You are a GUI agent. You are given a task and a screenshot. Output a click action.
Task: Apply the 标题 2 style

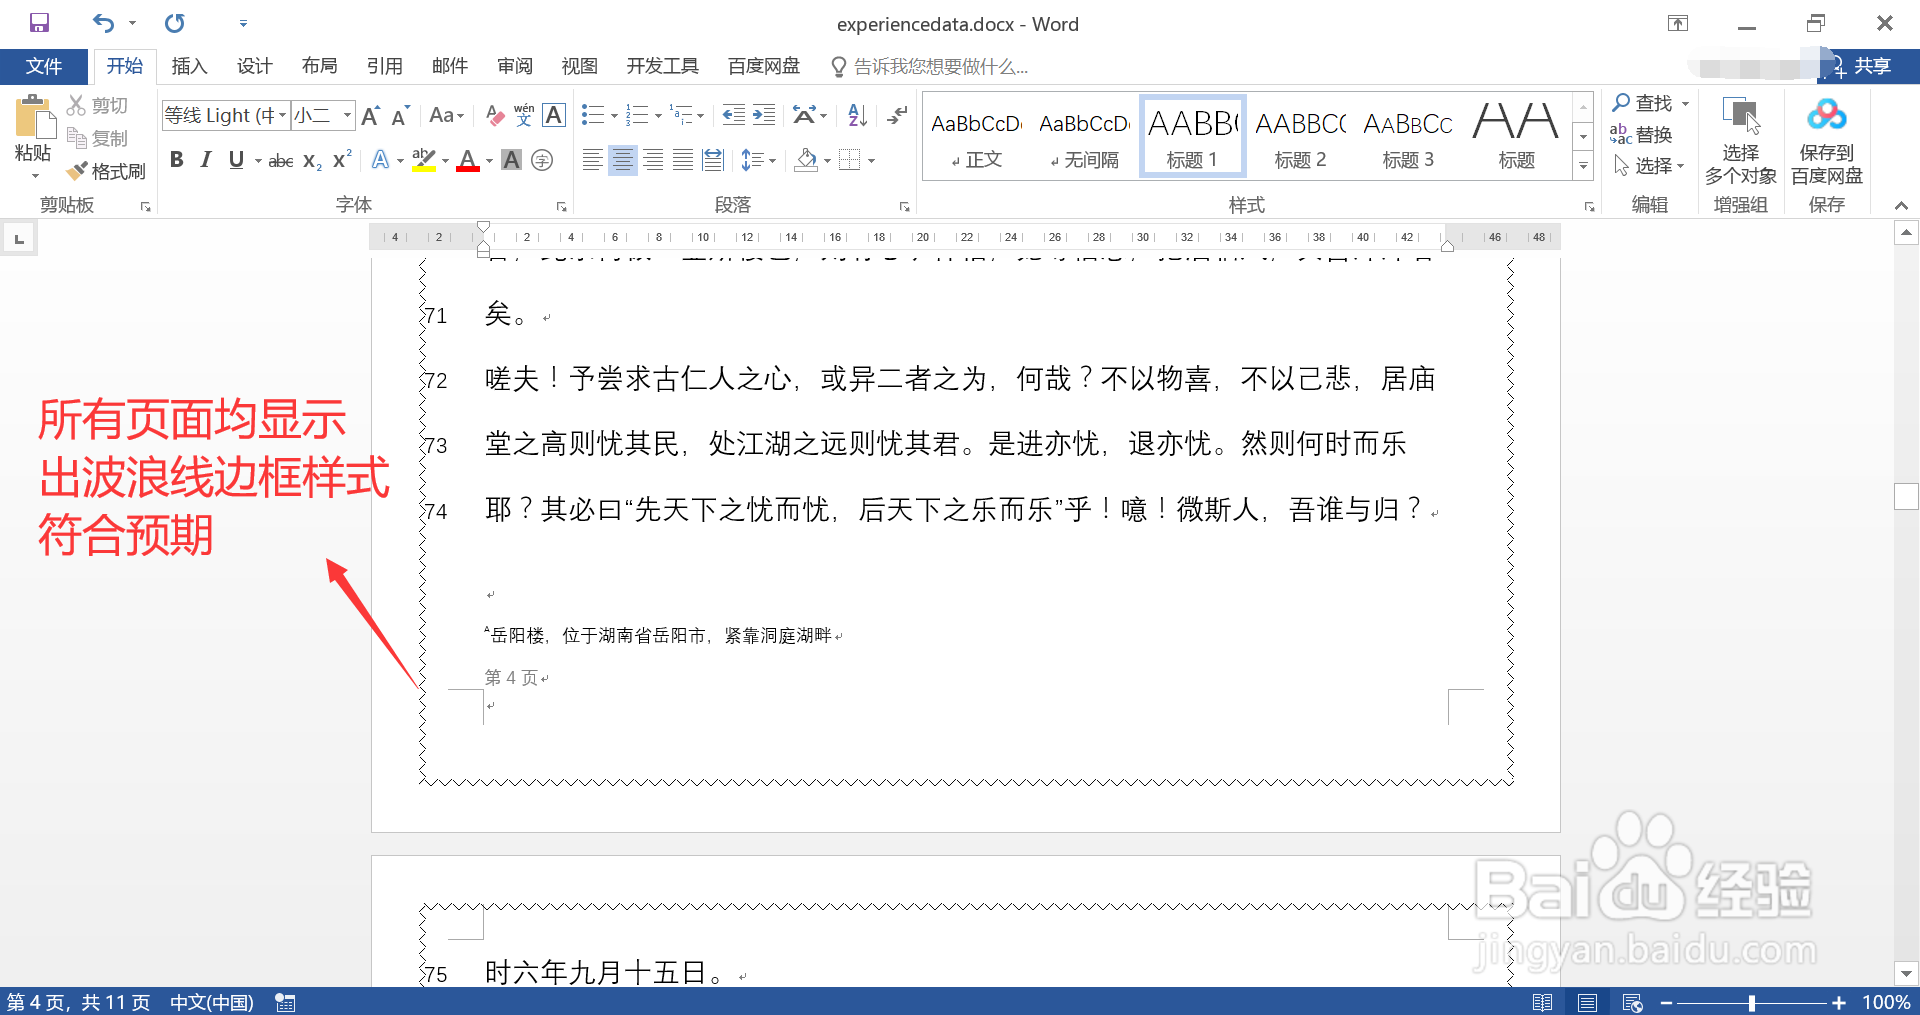(1300, 137)
